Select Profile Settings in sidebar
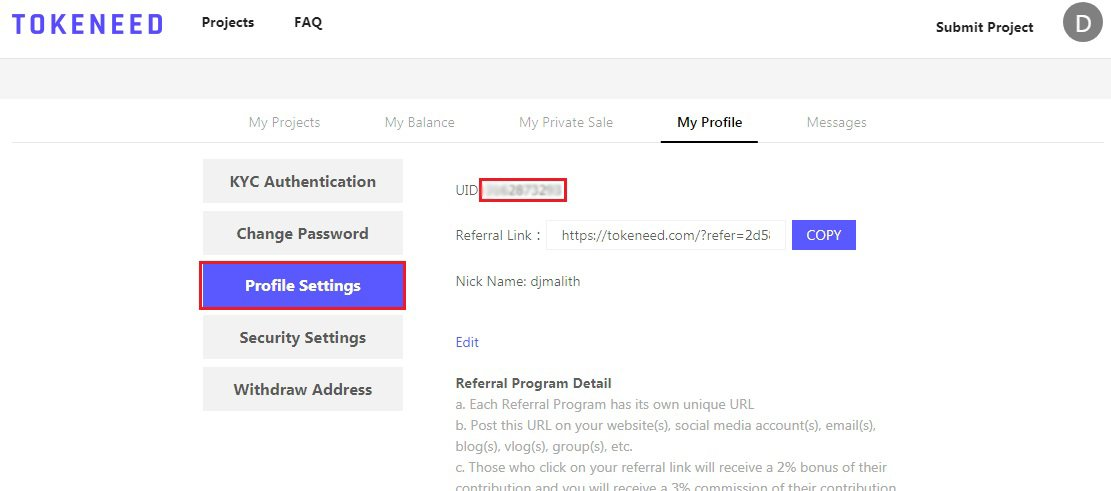The width and height of the screenshot is (1111, 491). (303, 286)
